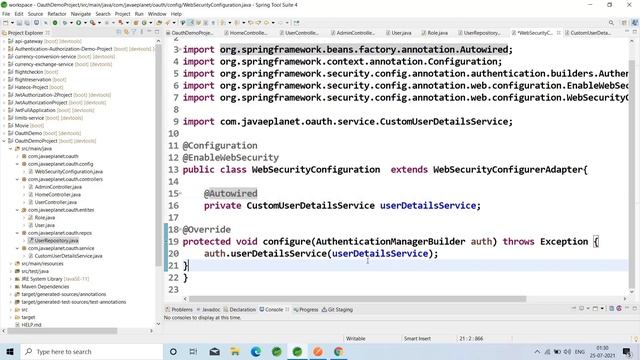Switch to the OauthDemoProje... editor tab
Image resolution: width=640 pixels, height=360 pixels.
189,33
